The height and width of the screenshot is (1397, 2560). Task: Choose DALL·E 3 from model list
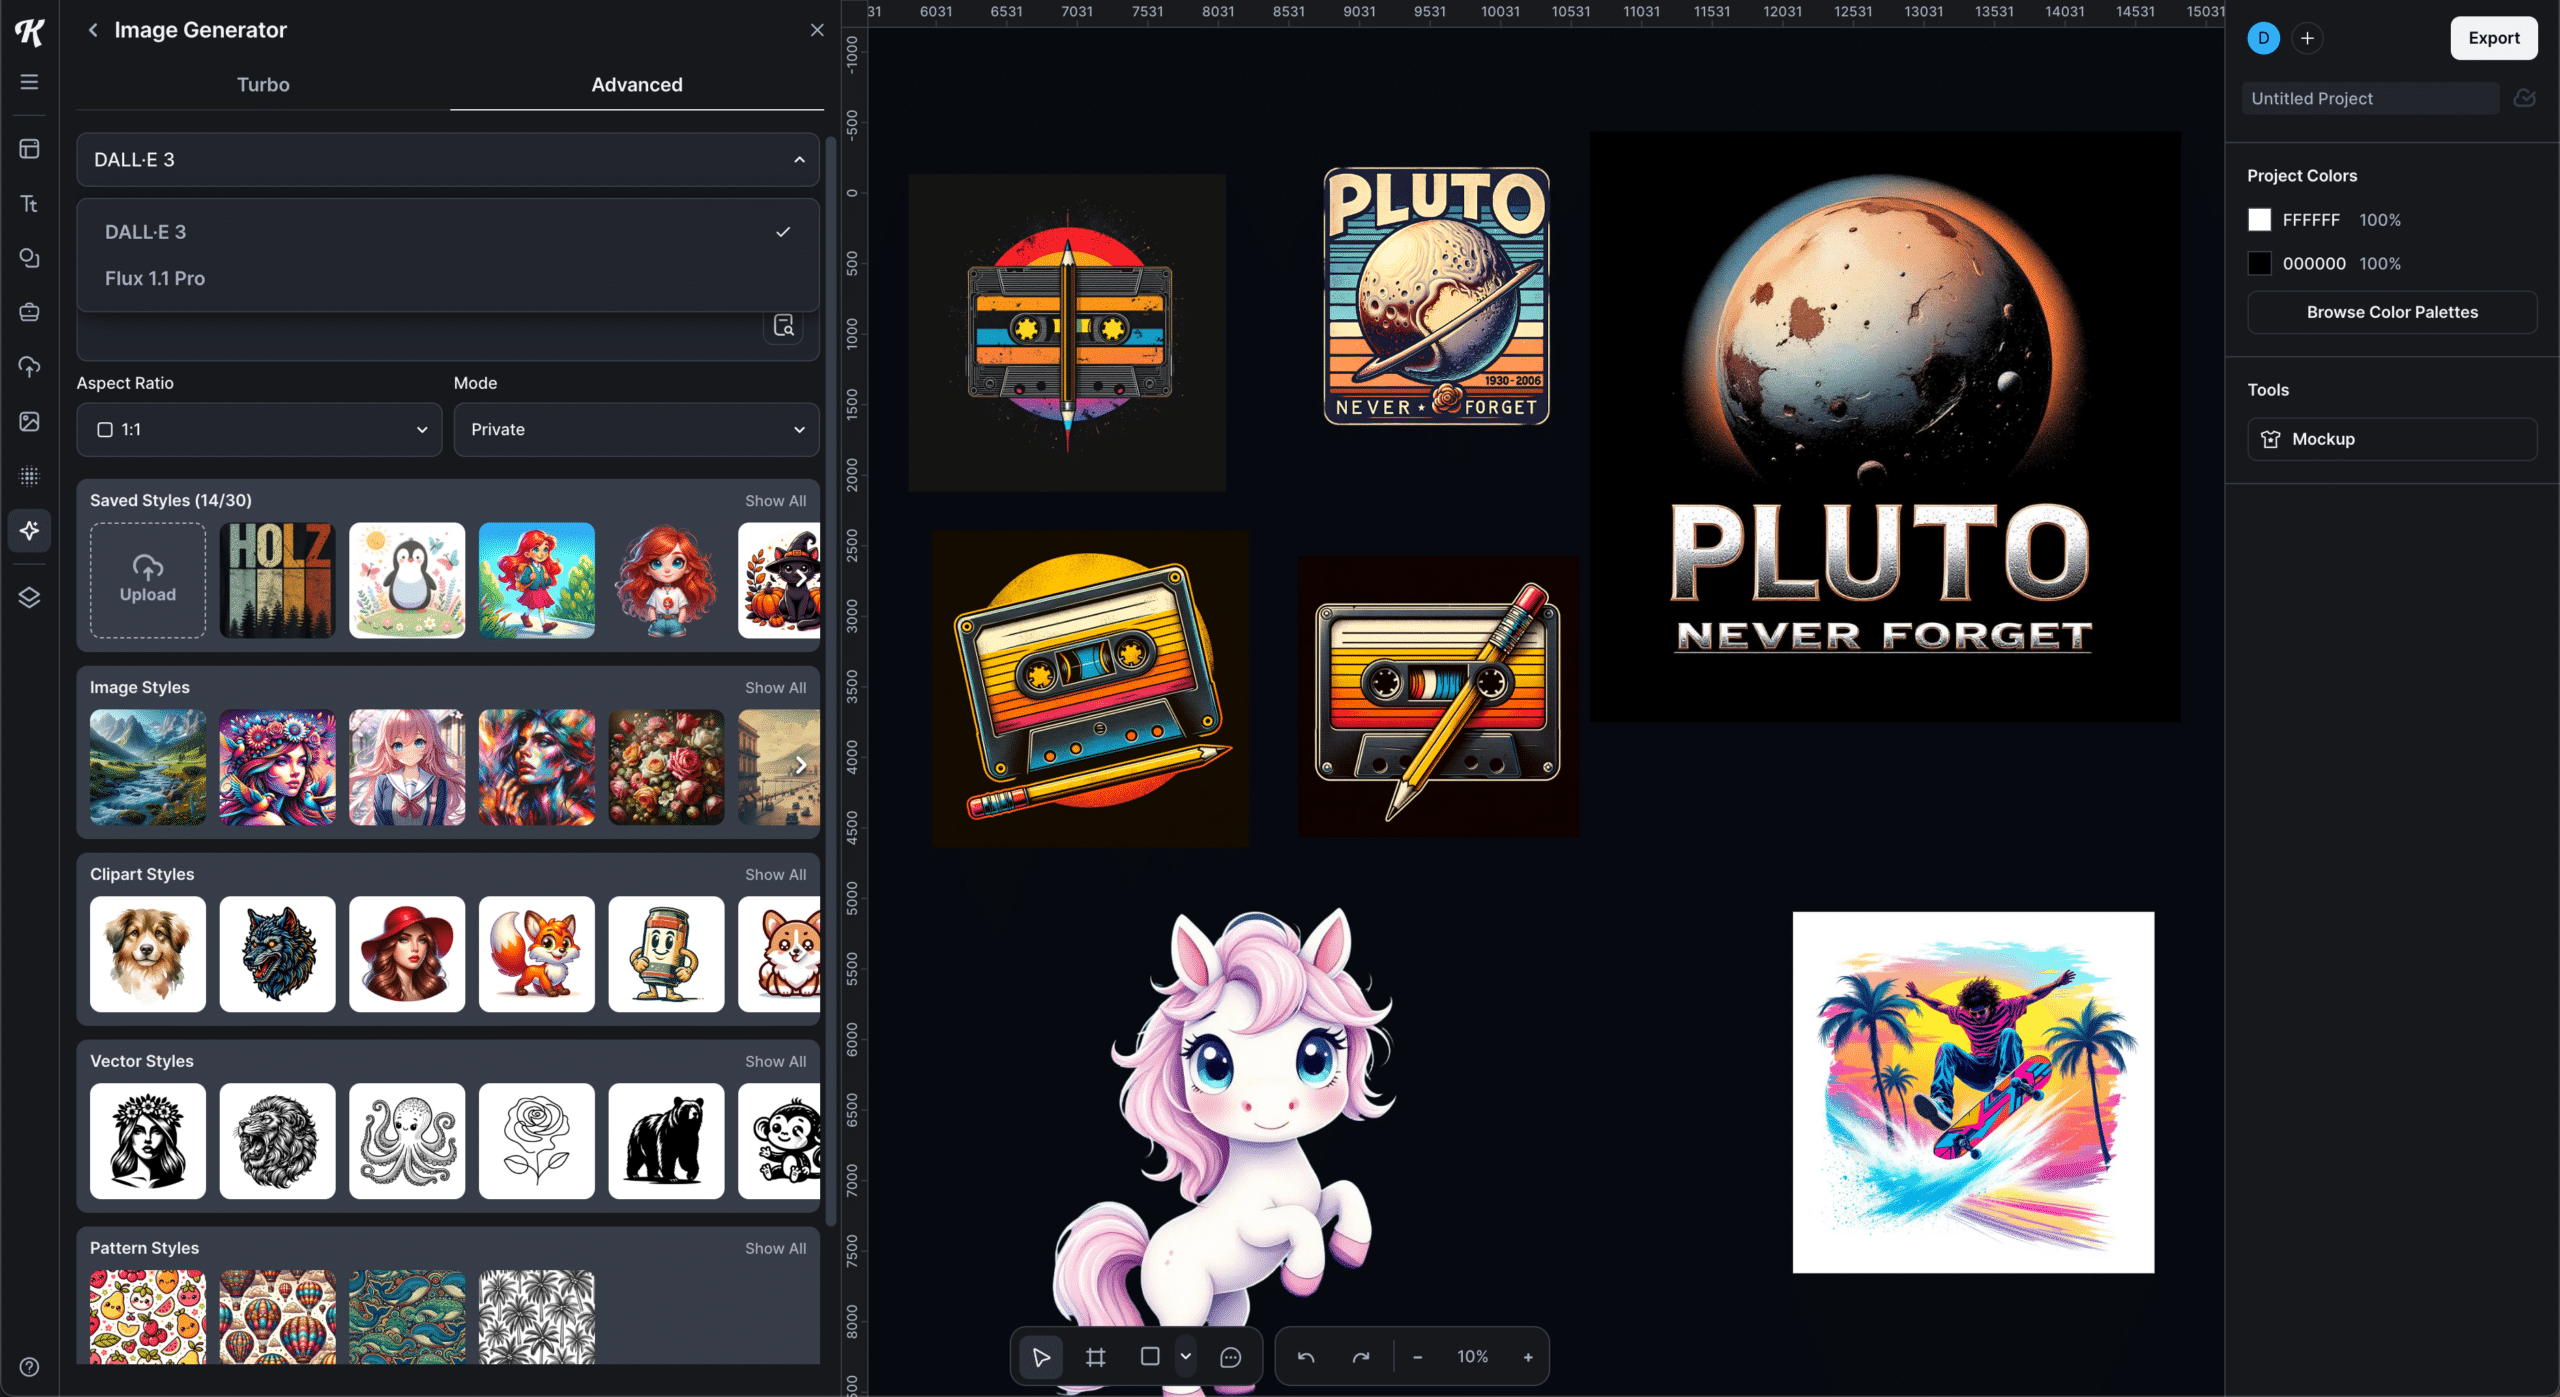pyautogui.click(x=448, y=232)
